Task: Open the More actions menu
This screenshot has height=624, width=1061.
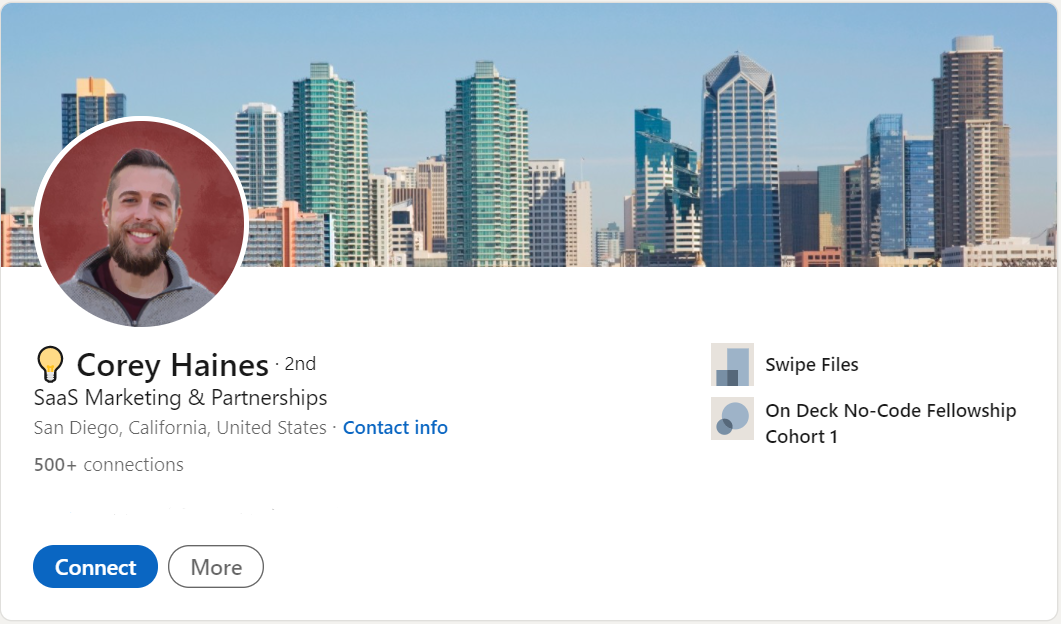Action: [215, 566]
